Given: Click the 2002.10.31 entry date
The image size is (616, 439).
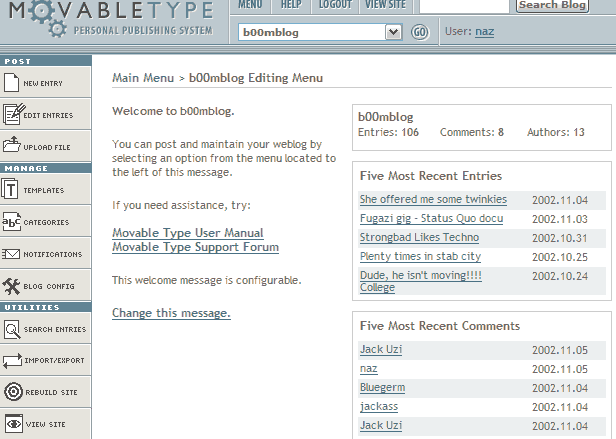Looking at the screenshot, I should (560, 238).
